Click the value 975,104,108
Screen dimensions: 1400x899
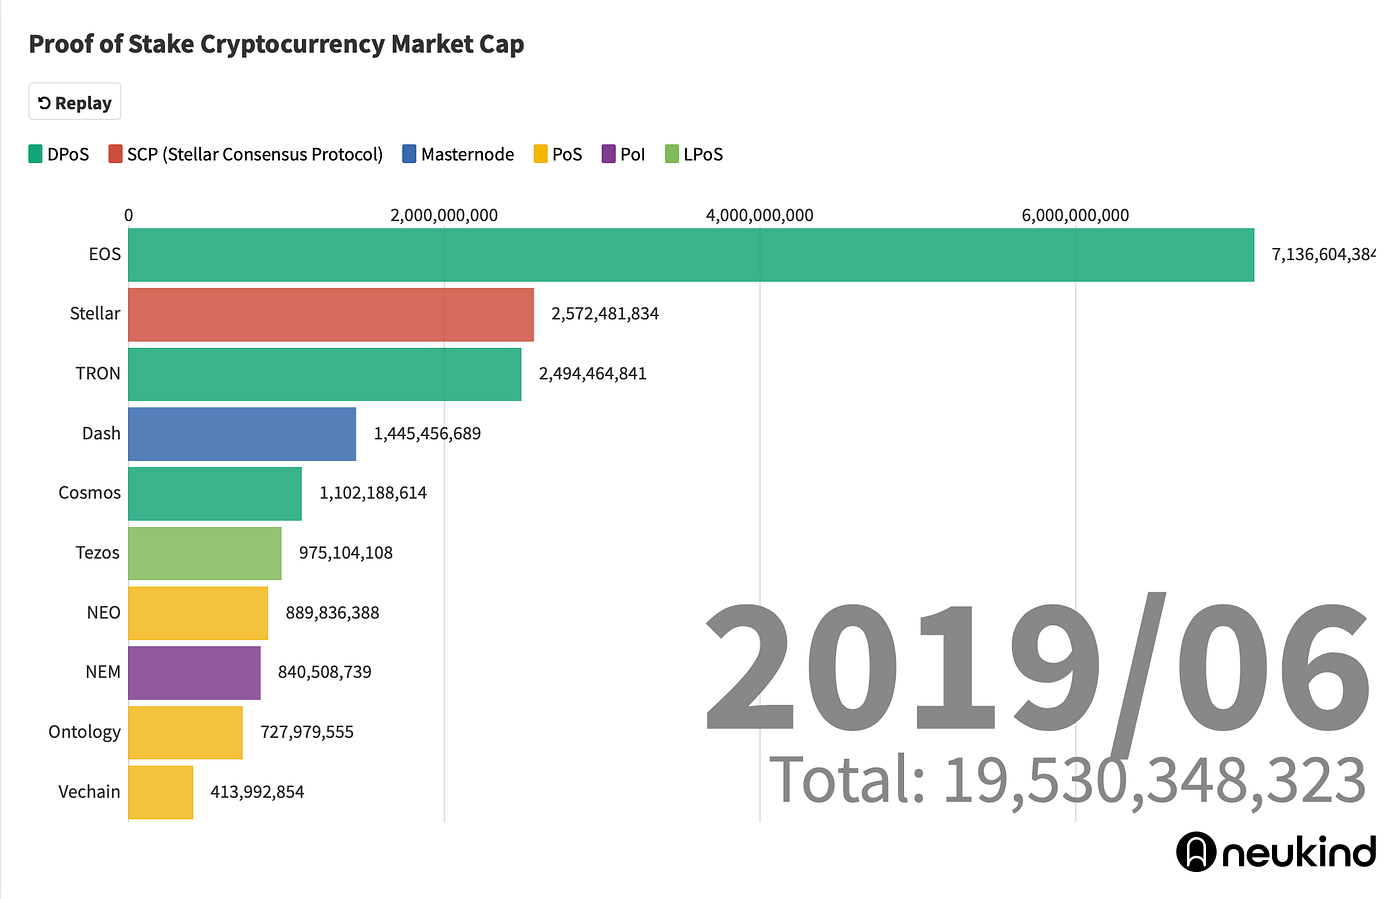[x=346, y=553]
